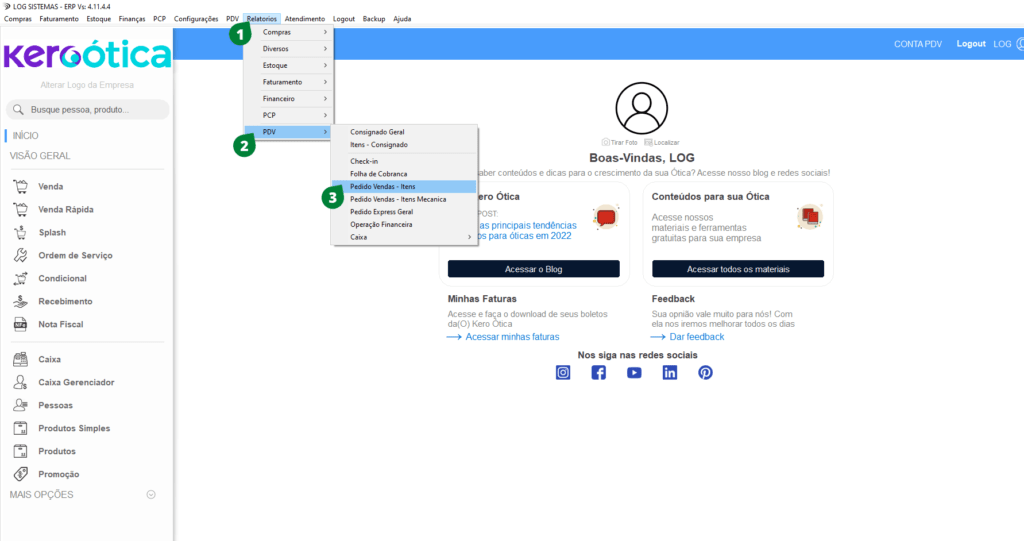The height and width of the screenshot is (541, 1024).
Task: Click the Splash sidebar icon
Action: point(21,232)
